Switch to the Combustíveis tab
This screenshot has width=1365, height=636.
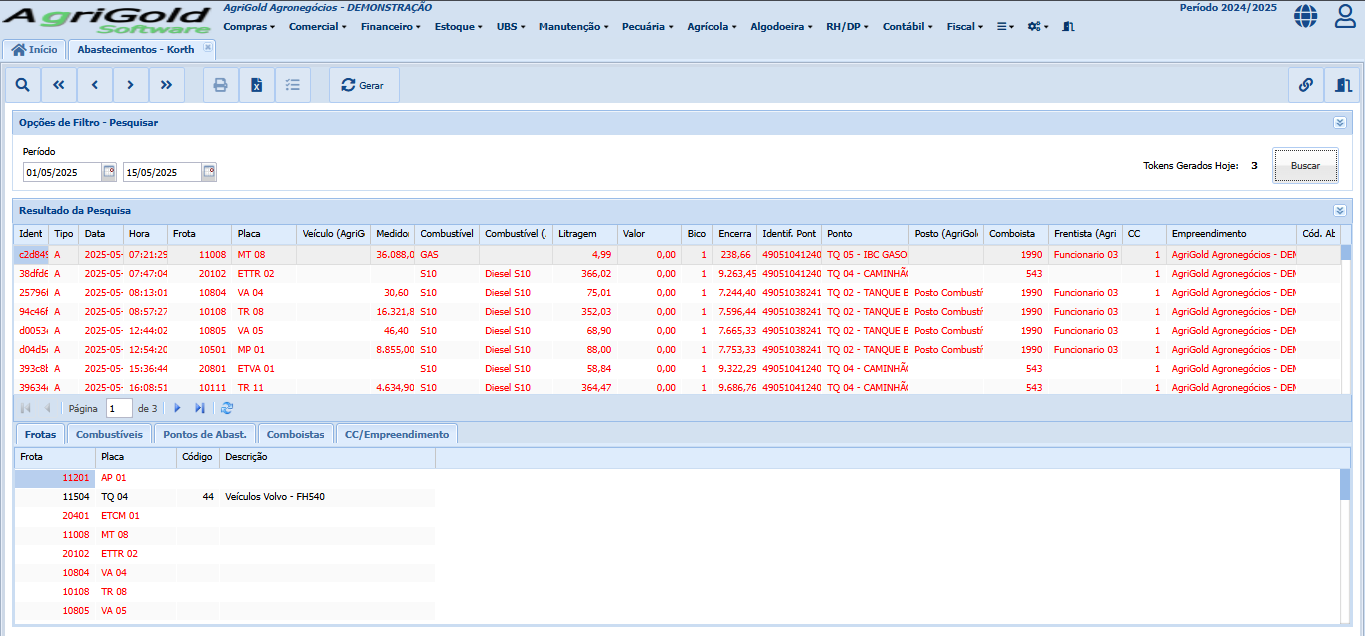coord(109,434)
